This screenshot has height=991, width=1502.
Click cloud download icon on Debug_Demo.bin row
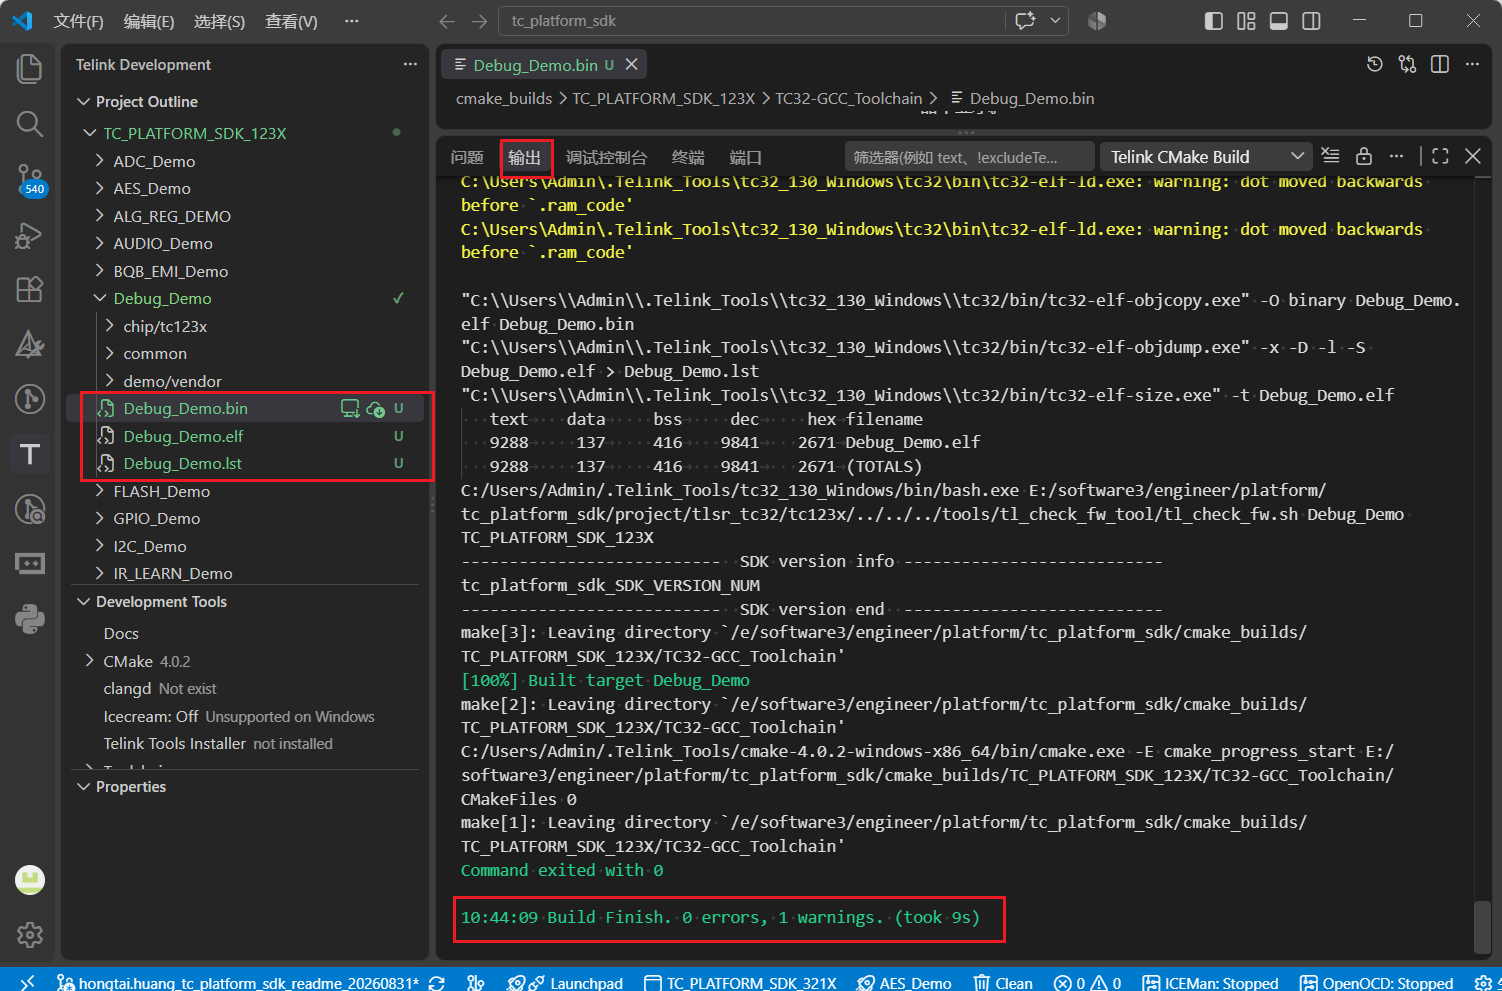(376, 408)
